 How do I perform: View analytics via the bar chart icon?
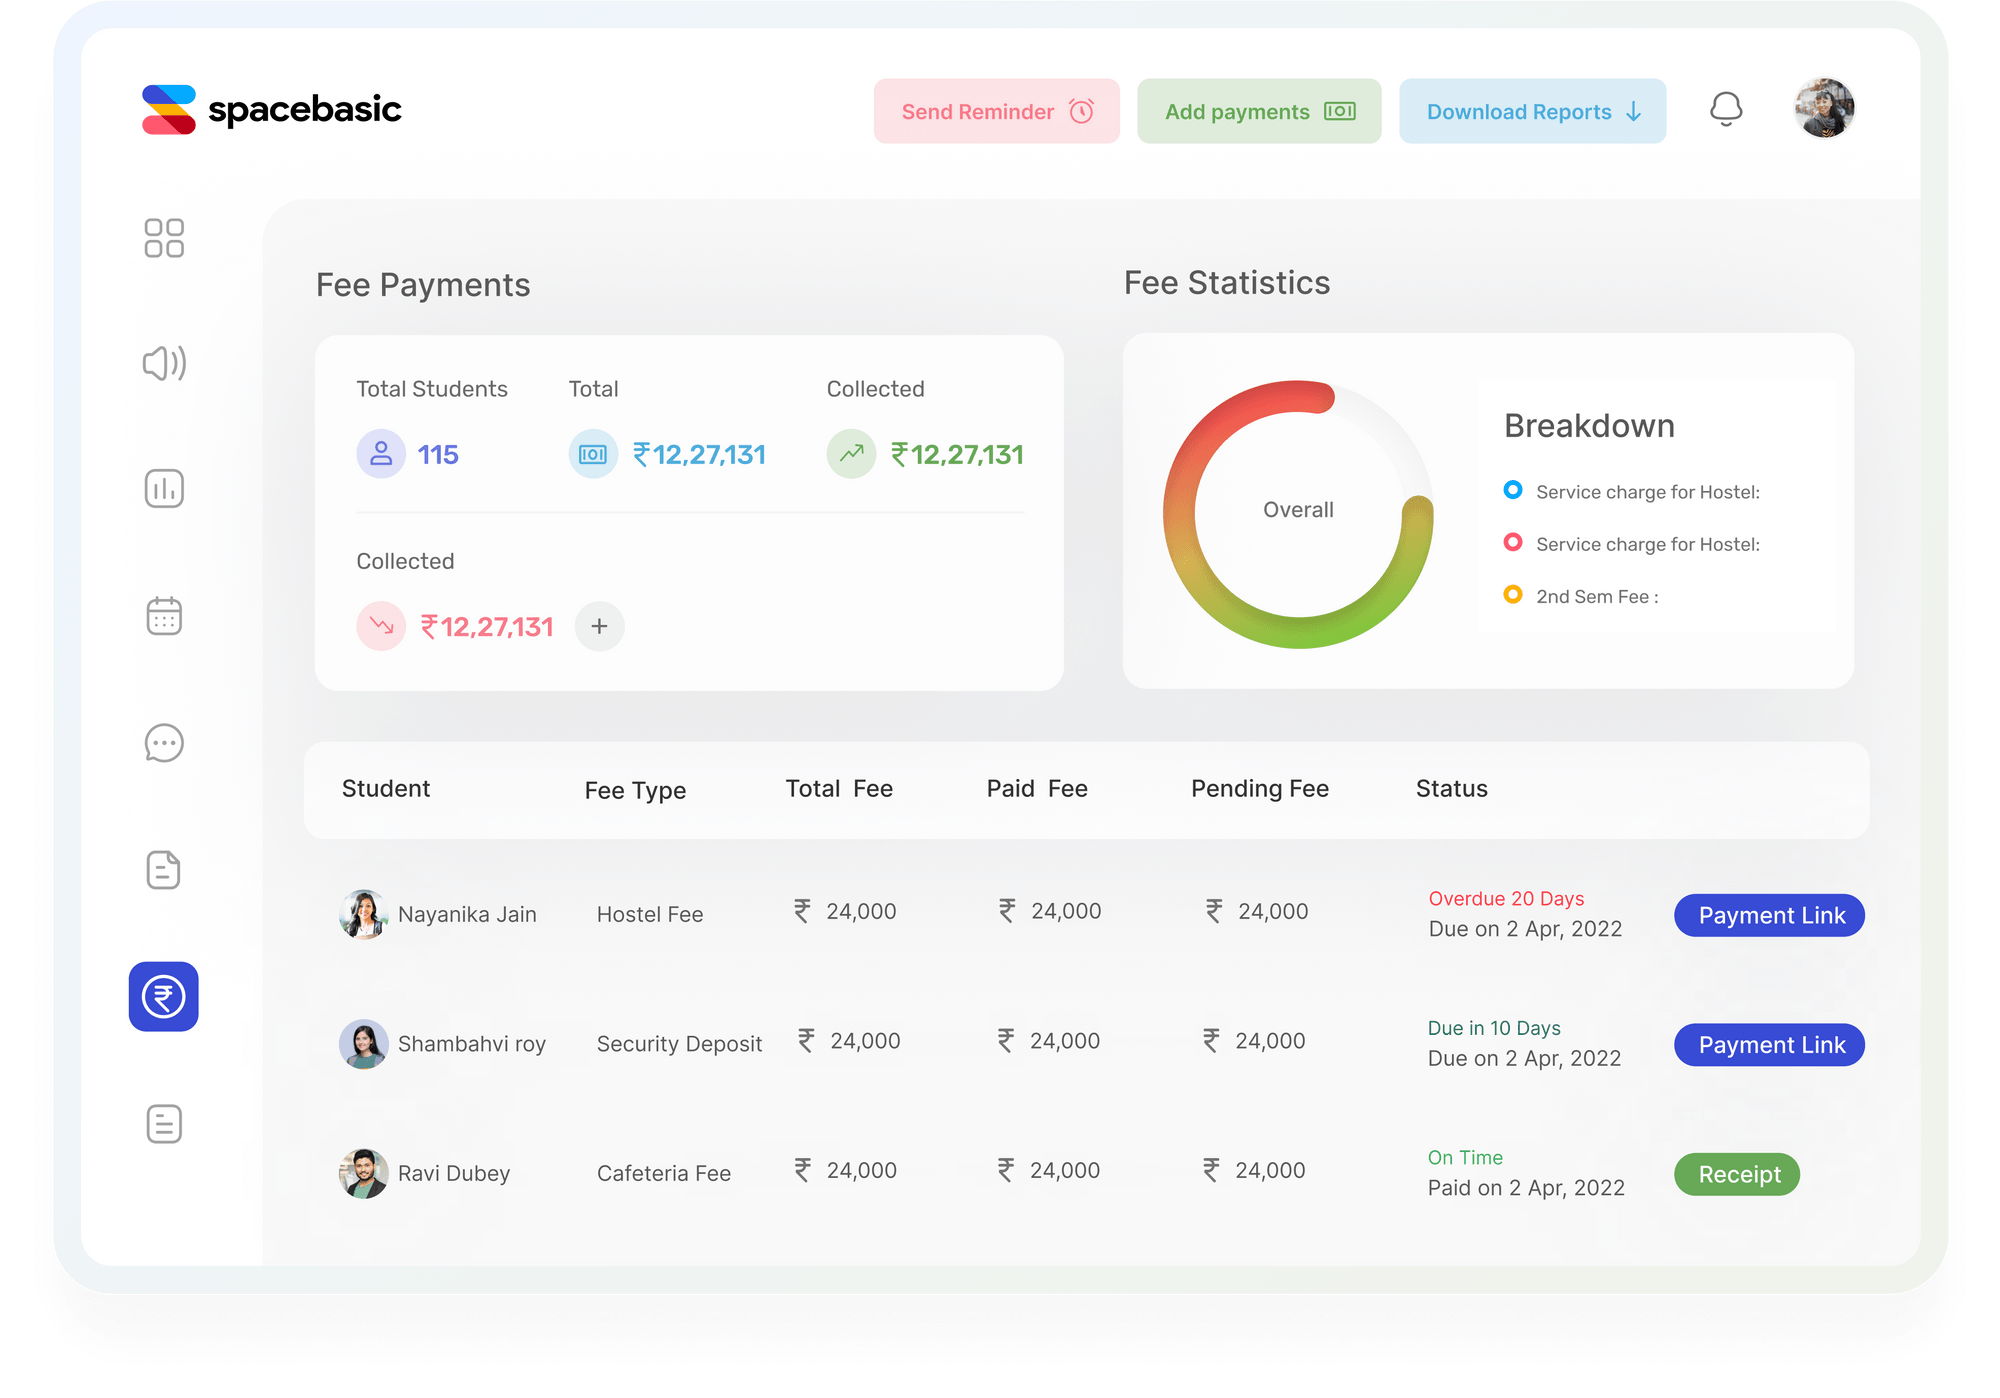(x=164, y=489)
